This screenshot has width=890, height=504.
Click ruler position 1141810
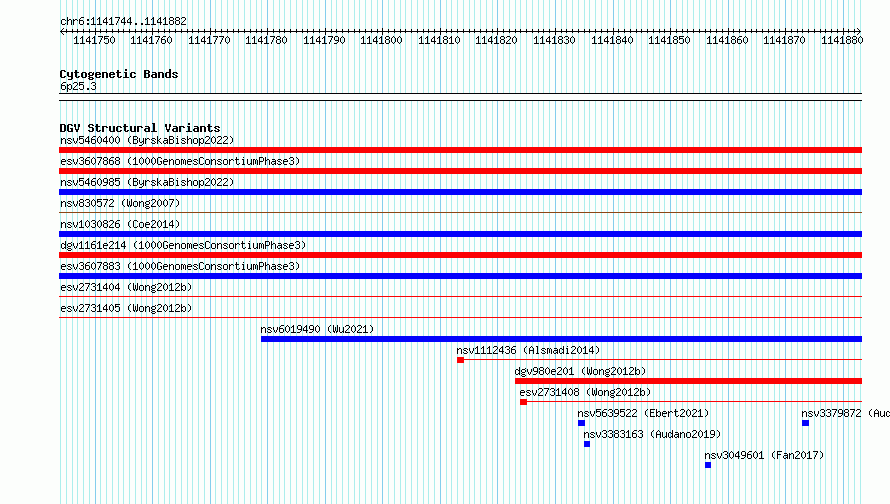439,40
